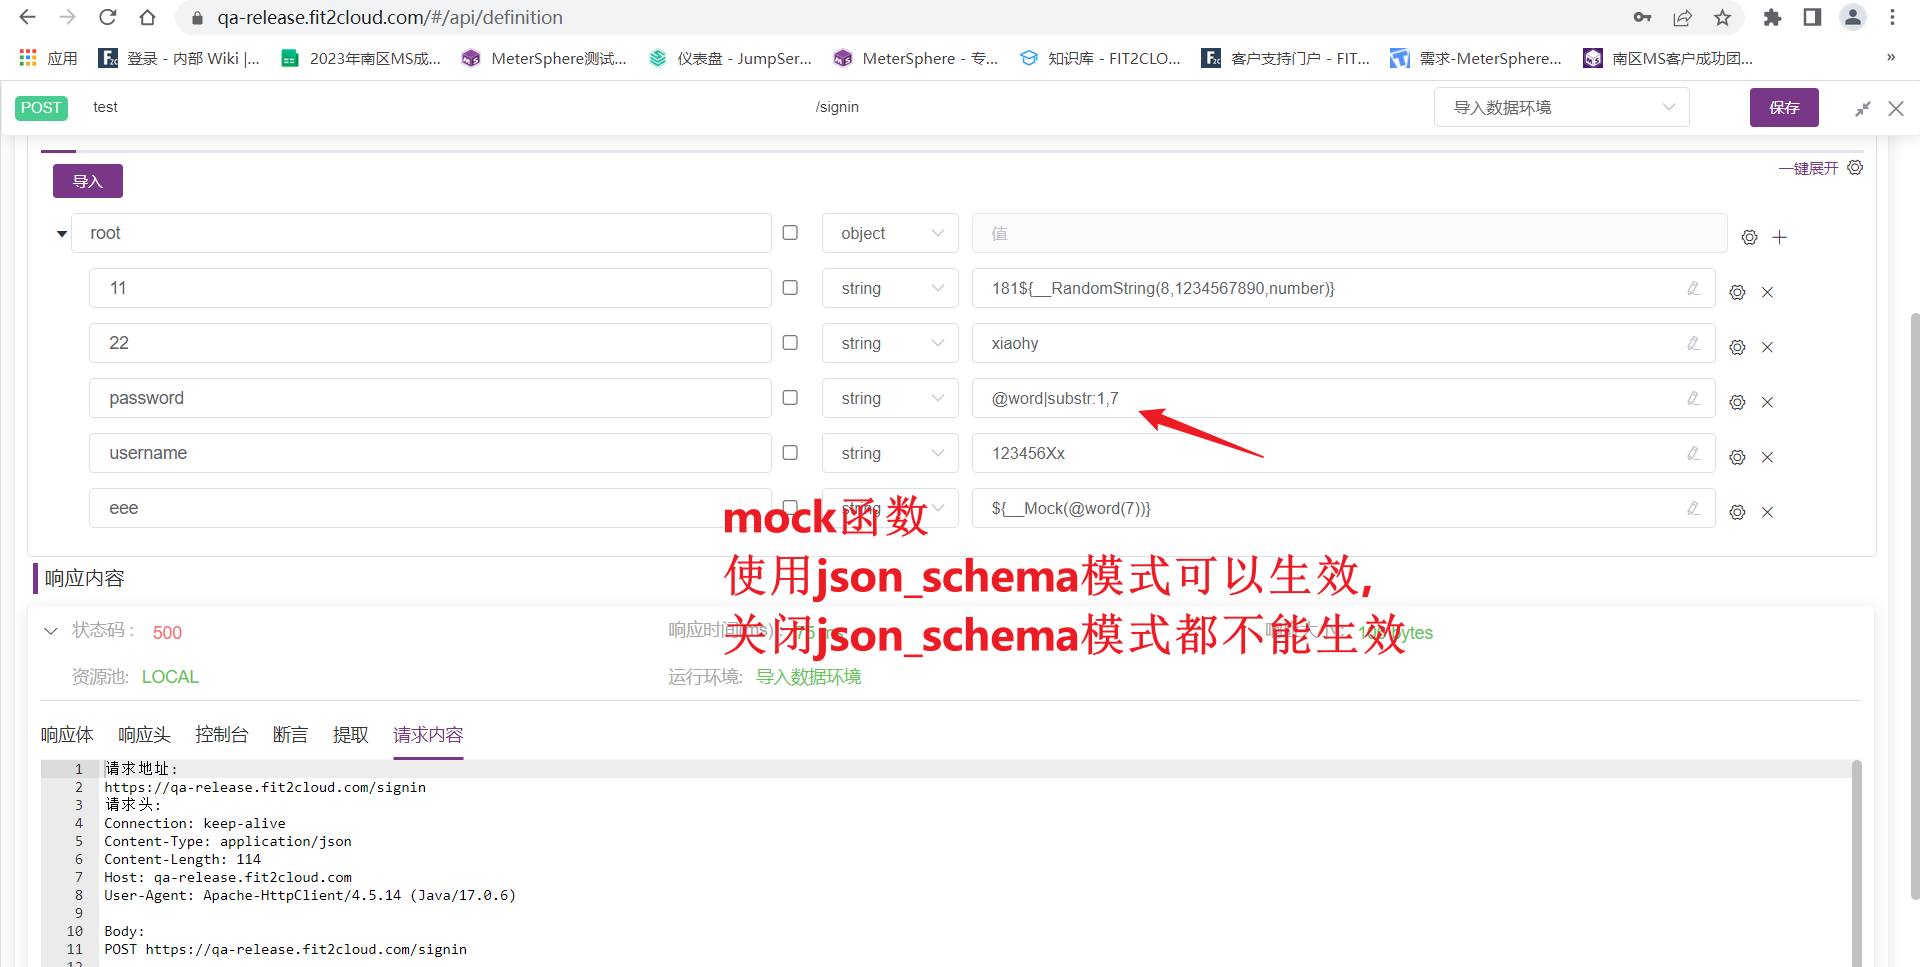The width and height of the screenshot is (1920, 967).
Task: Click the gear icon beside 一键展开
Action: click(x=1856, y=167)
